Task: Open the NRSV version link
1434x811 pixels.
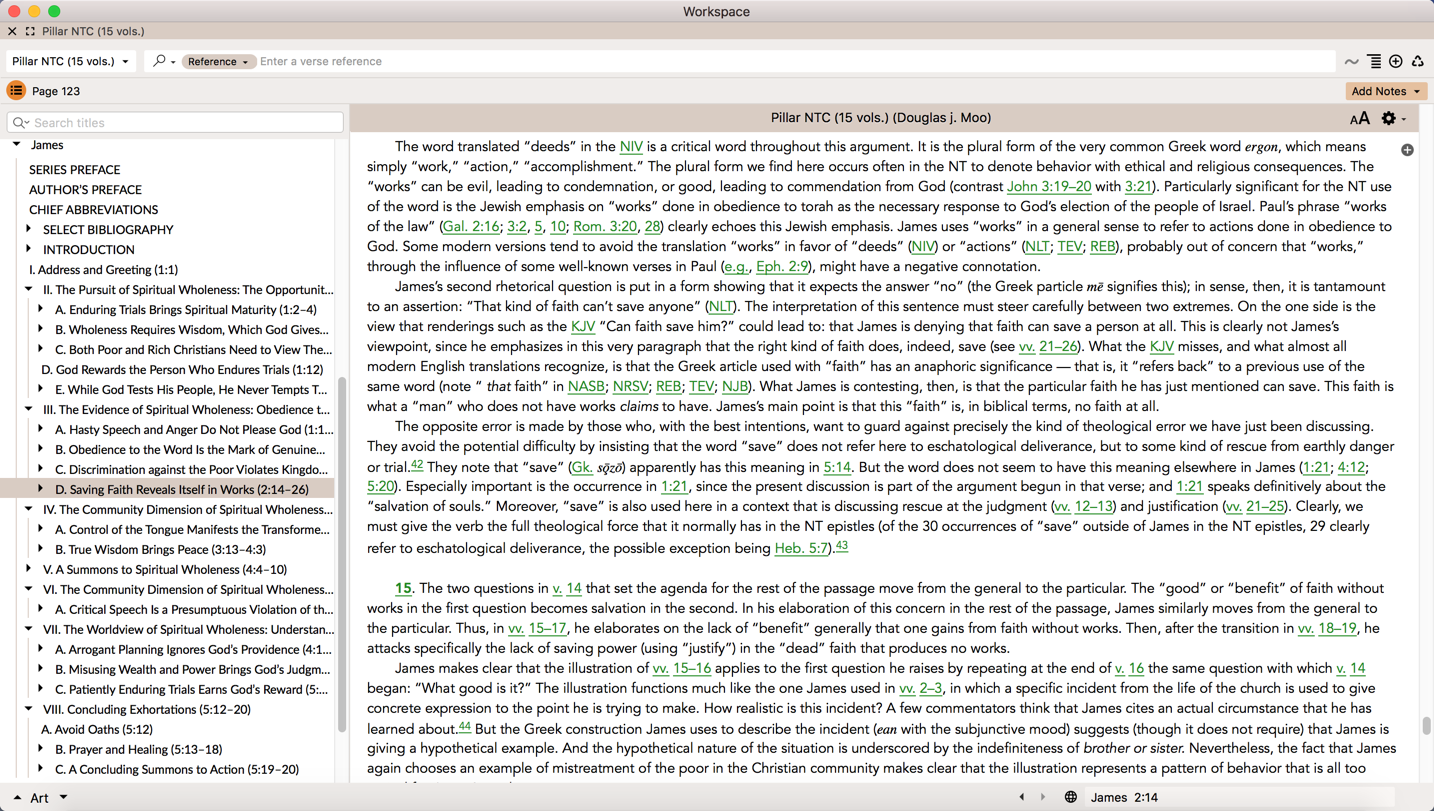Action: click(630, 386)
